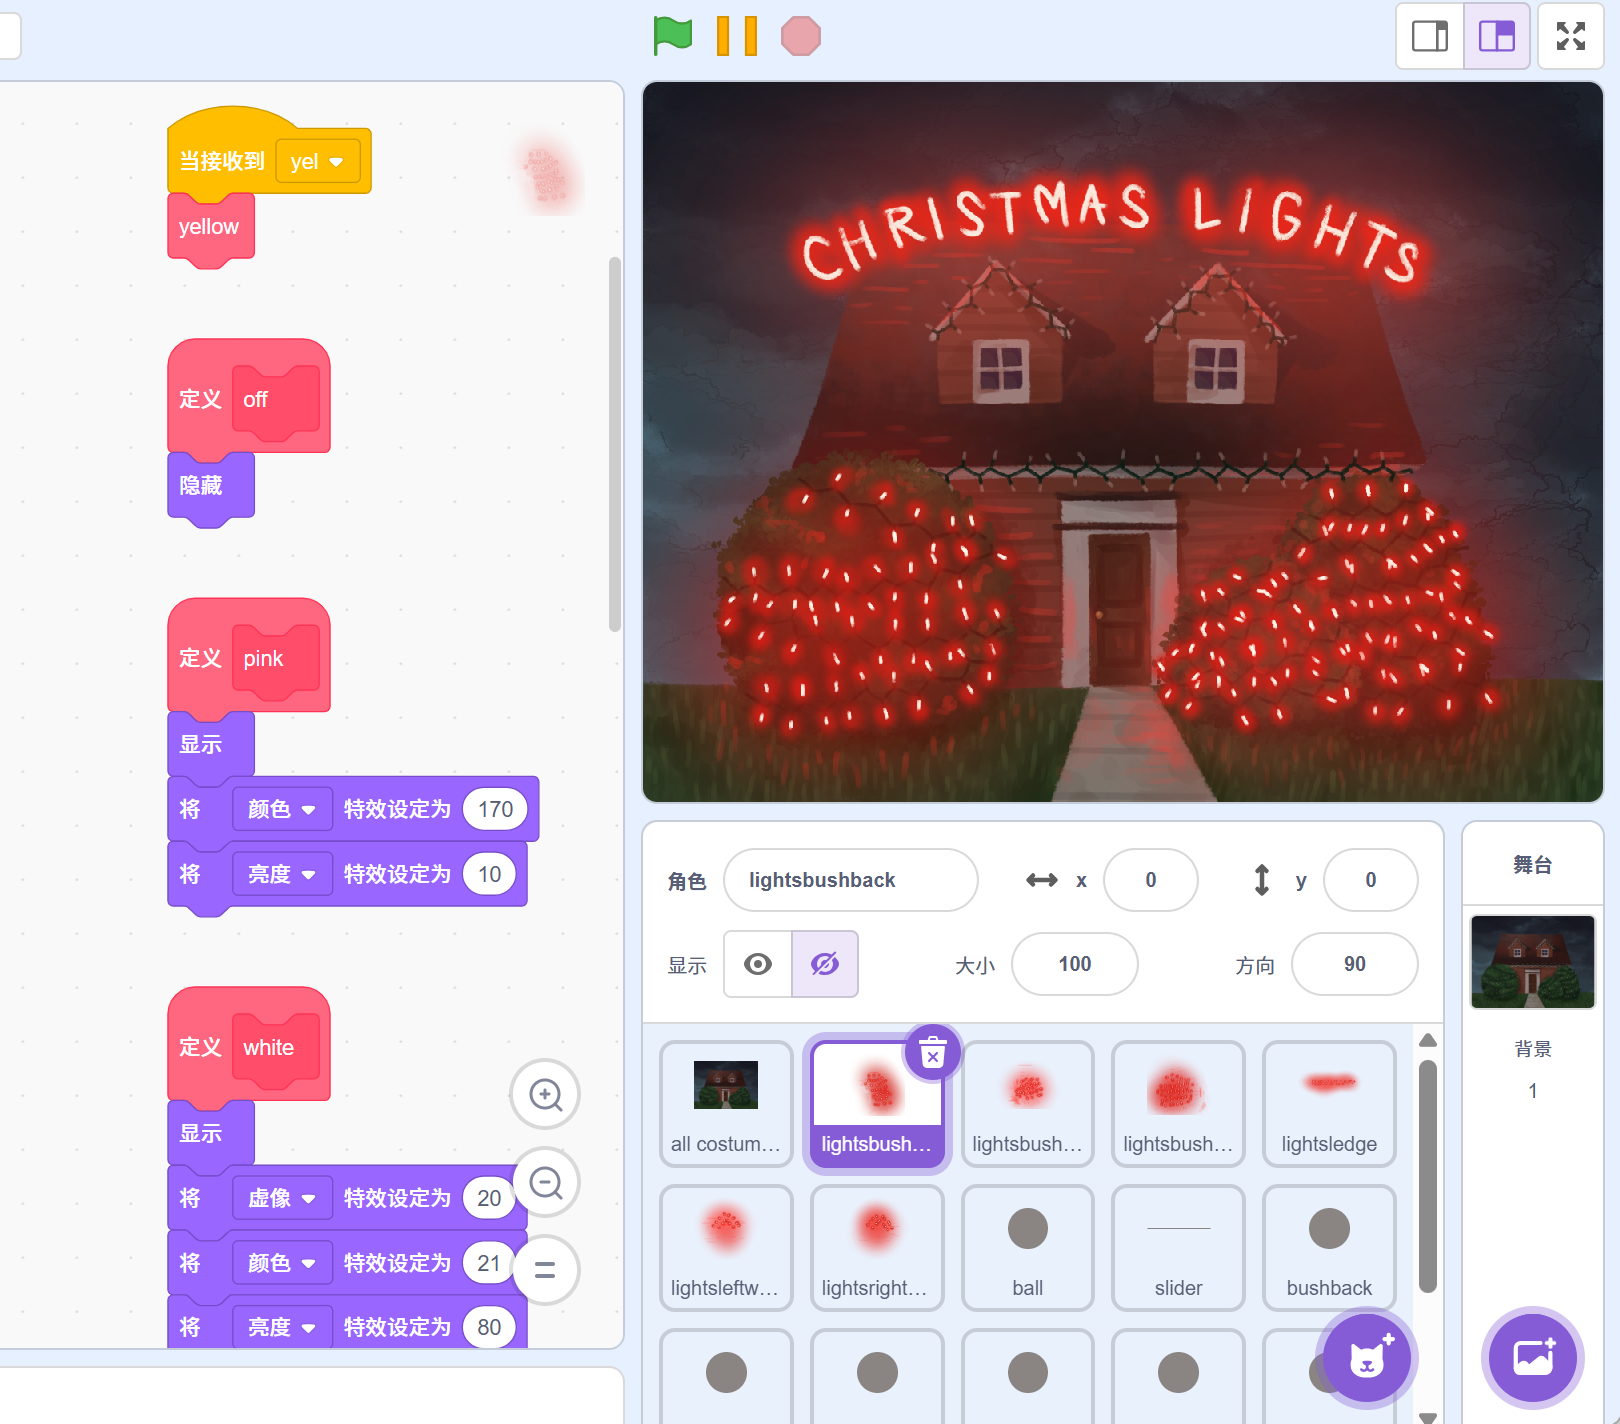The height and width of the screenshot is (1424, 1620).
Task: Delete the selected lightsbushback sprite
Action: (932, 1053)
